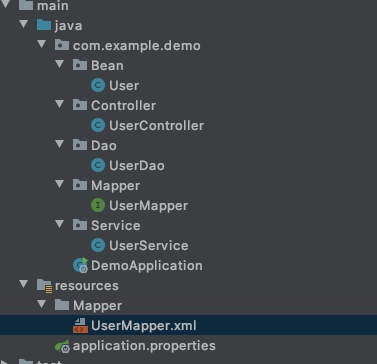This screenshot has height=364, width=377.
Task: Click the UserService class icon
Action: [98, 245]
